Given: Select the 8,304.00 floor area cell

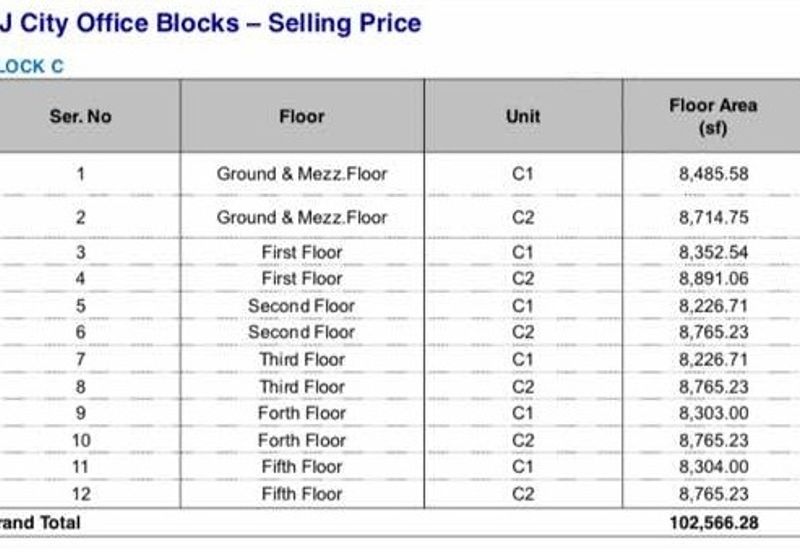Looking at the screenshot, I should [712, 467].
